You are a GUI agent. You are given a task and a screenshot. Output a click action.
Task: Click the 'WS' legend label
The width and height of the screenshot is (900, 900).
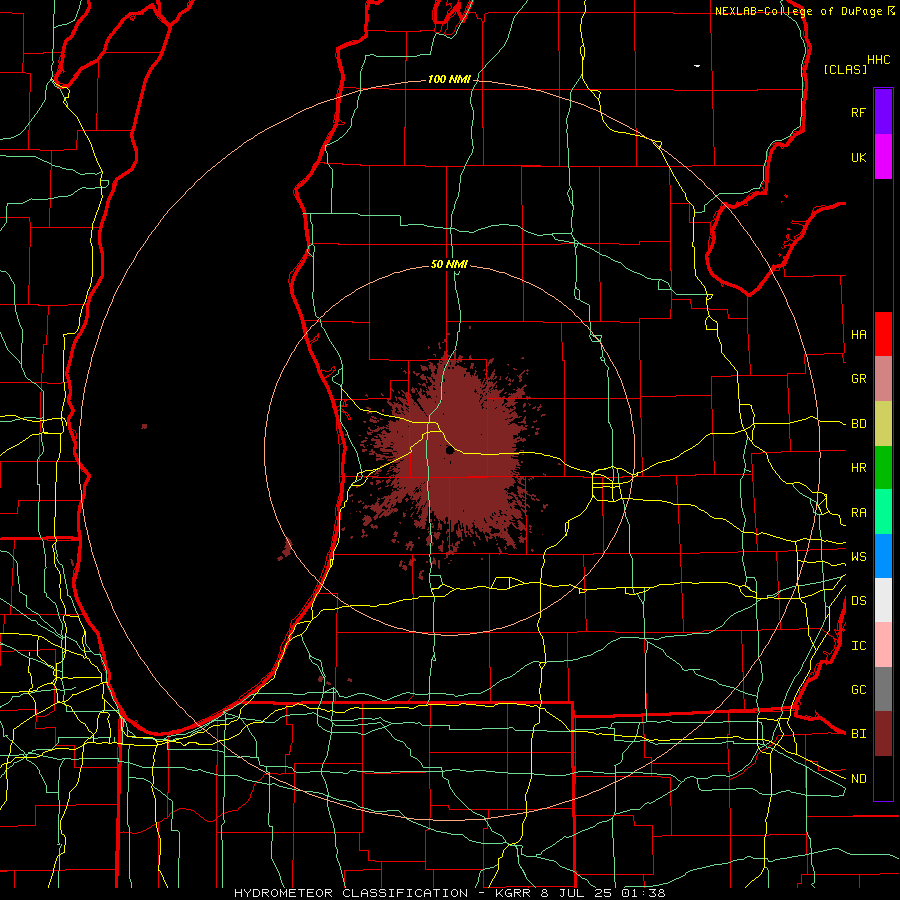(858, 557)
